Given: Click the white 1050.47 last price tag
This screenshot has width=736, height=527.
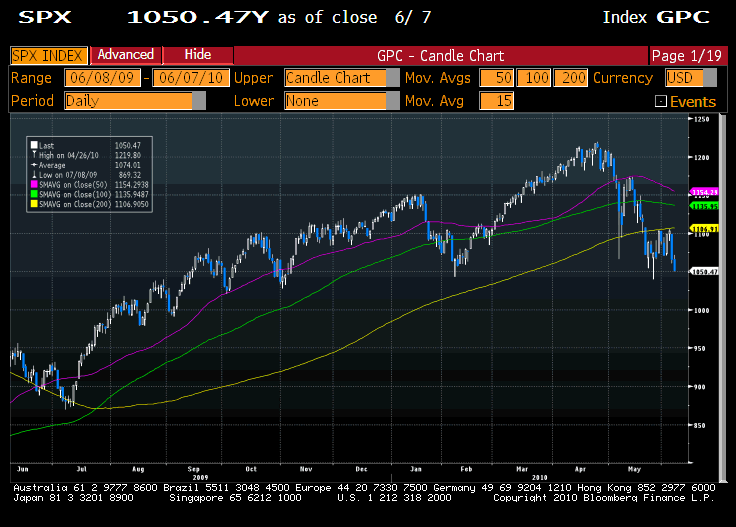Looking at the screenshot, I should [x=707, y=271].
